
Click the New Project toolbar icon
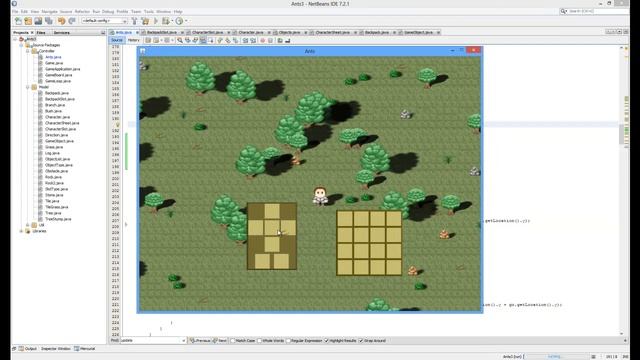[28, 21]
